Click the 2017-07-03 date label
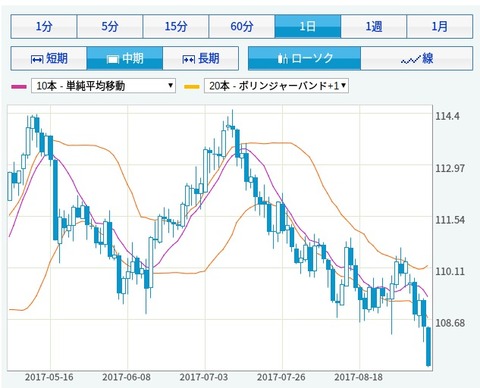 pyautogui.click(x=204, y=377)
